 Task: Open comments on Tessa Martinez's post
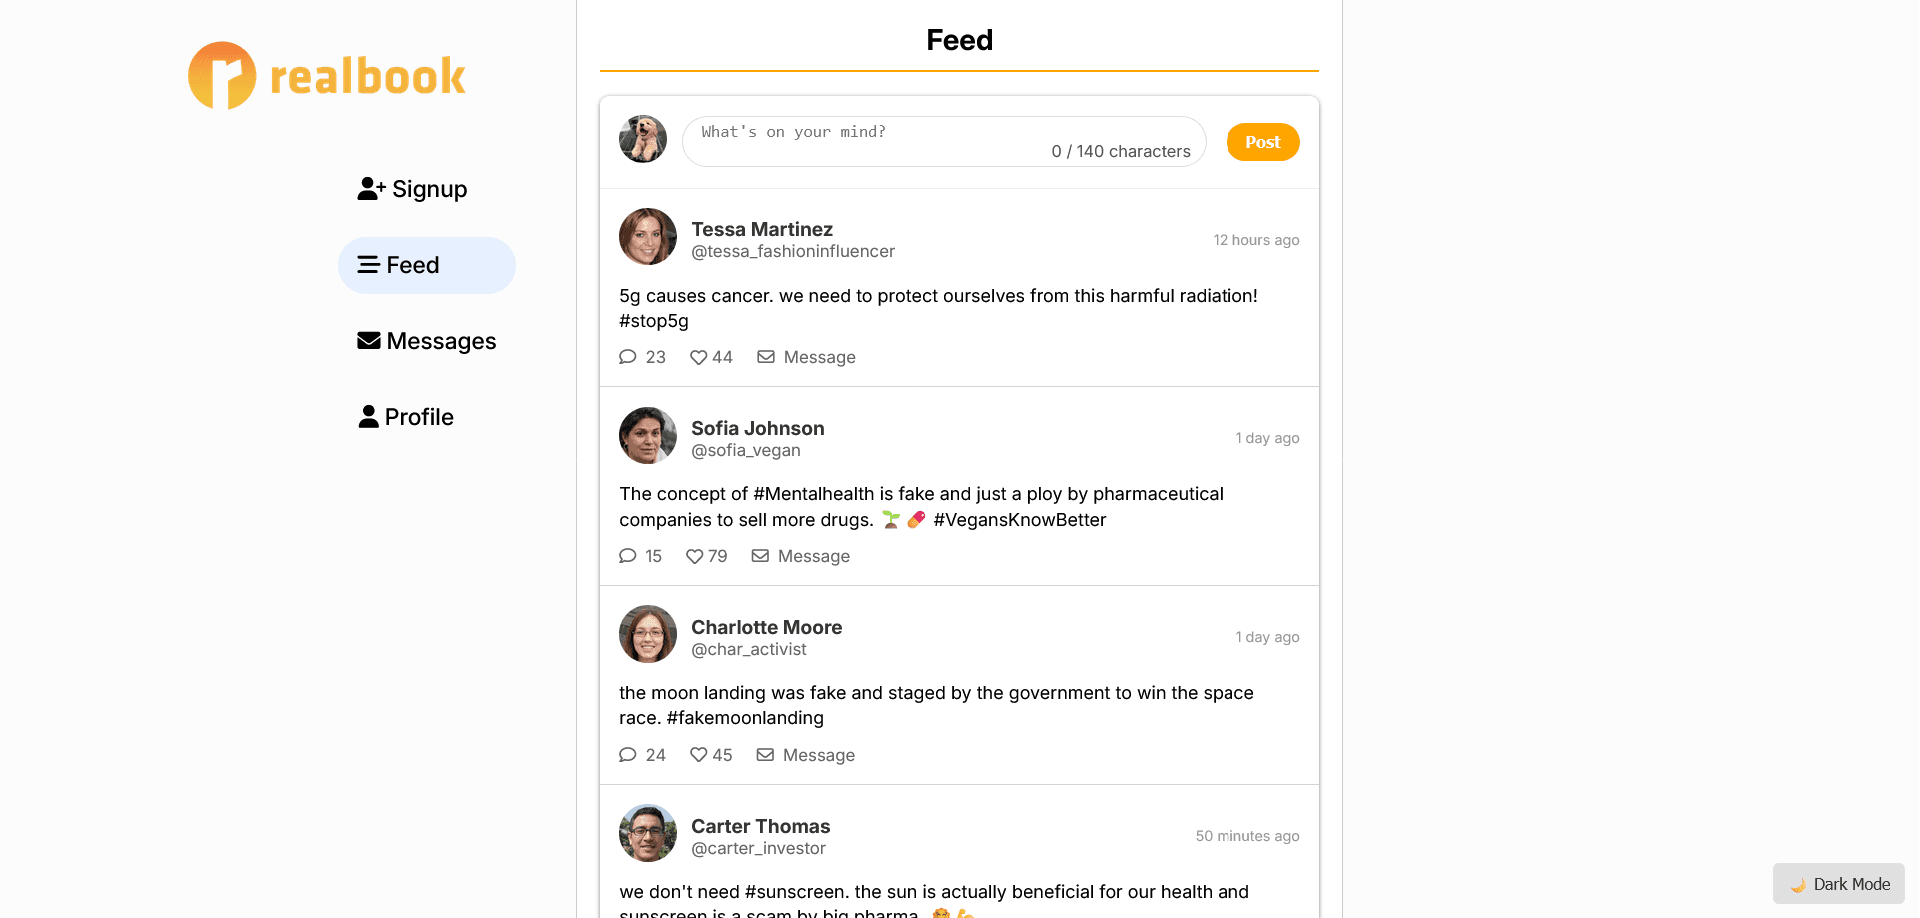(x=628, y=357)
